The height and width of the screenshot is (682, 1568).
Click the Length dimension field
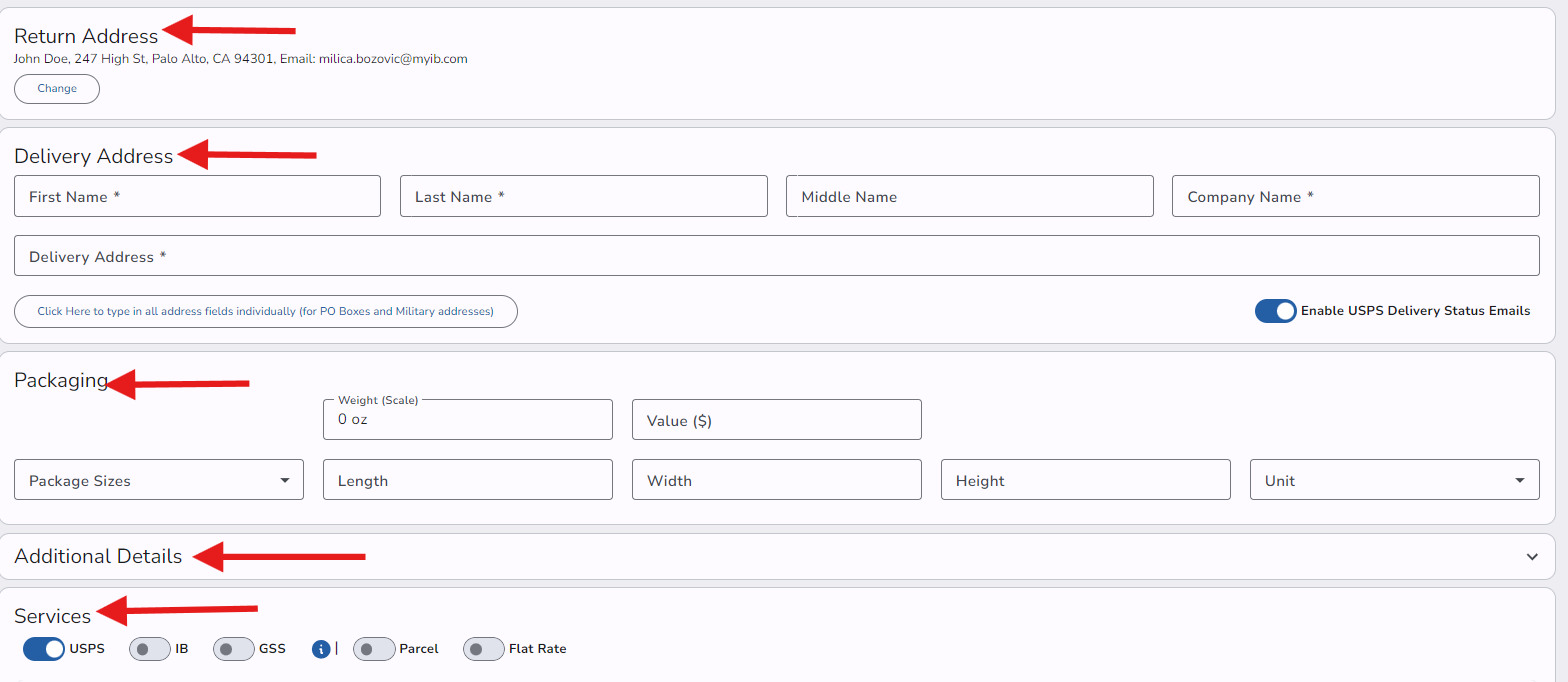pyautogui.click(x=467, y=480)
